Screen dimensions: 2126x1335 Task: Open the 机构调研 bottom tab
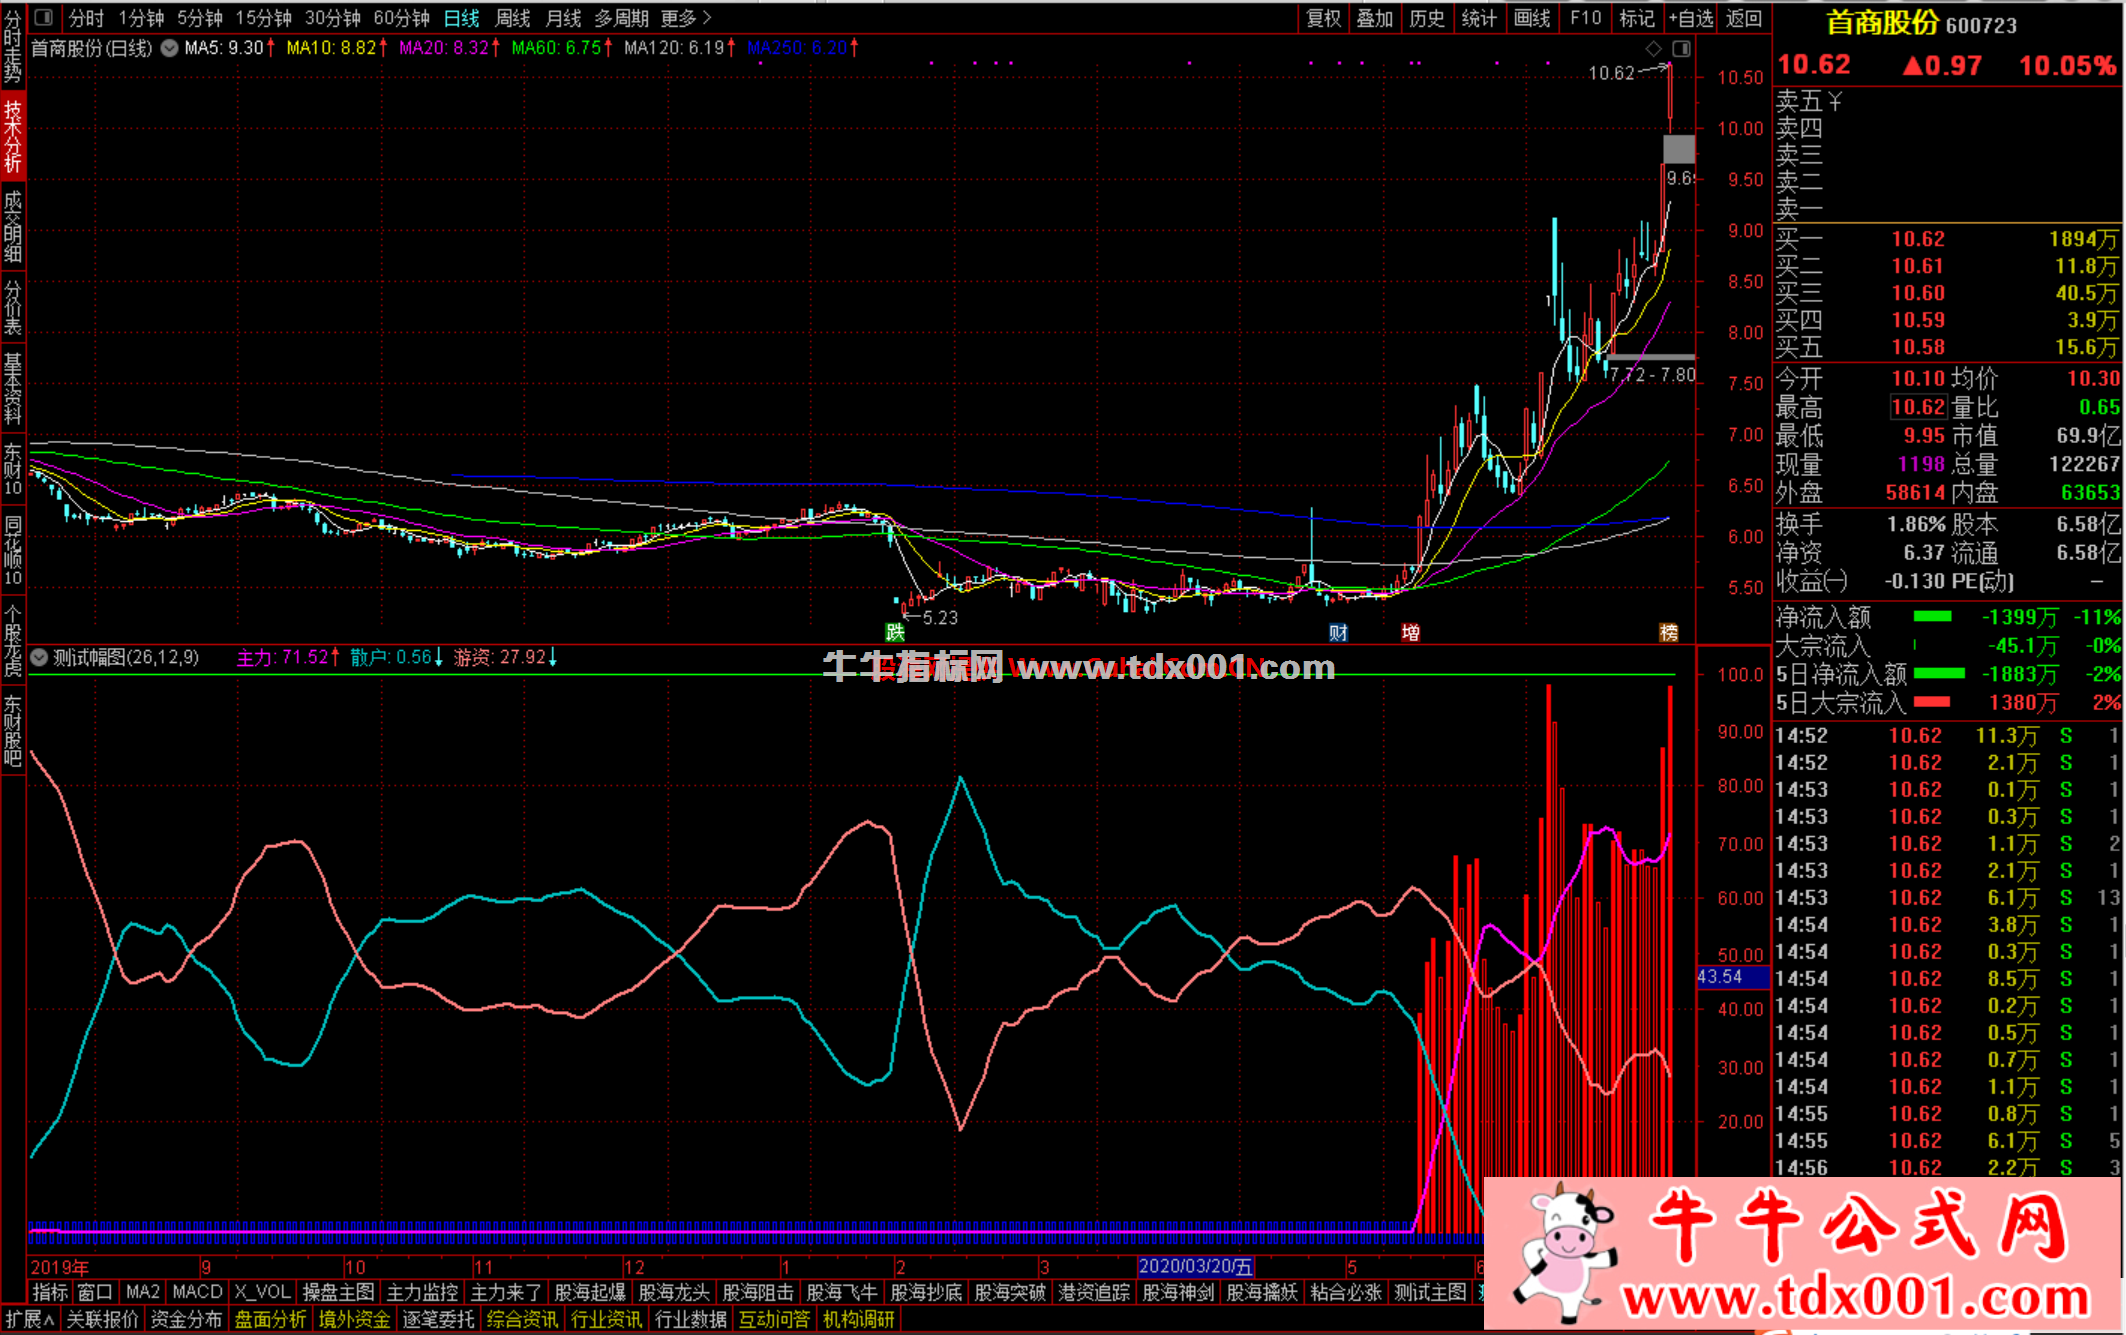(x=859, y=1319)
